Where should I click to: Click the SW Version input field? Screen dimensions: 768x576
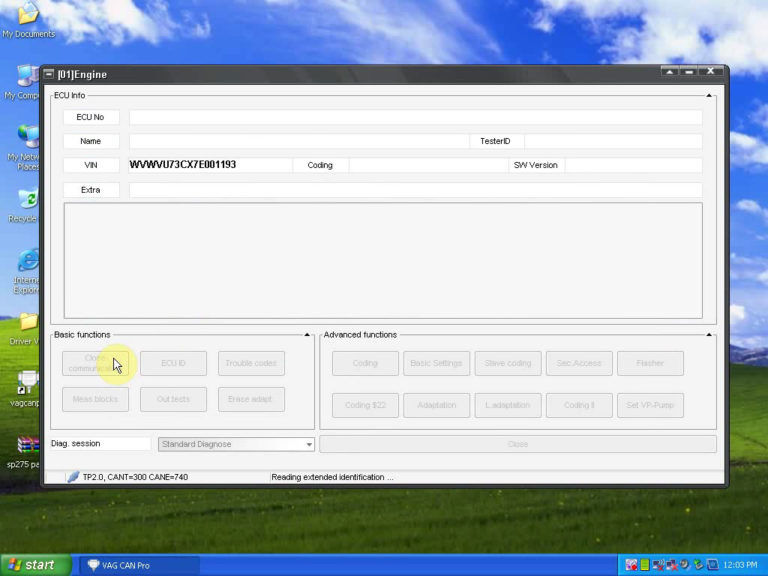pyautogui.click(x=633, y=165)
